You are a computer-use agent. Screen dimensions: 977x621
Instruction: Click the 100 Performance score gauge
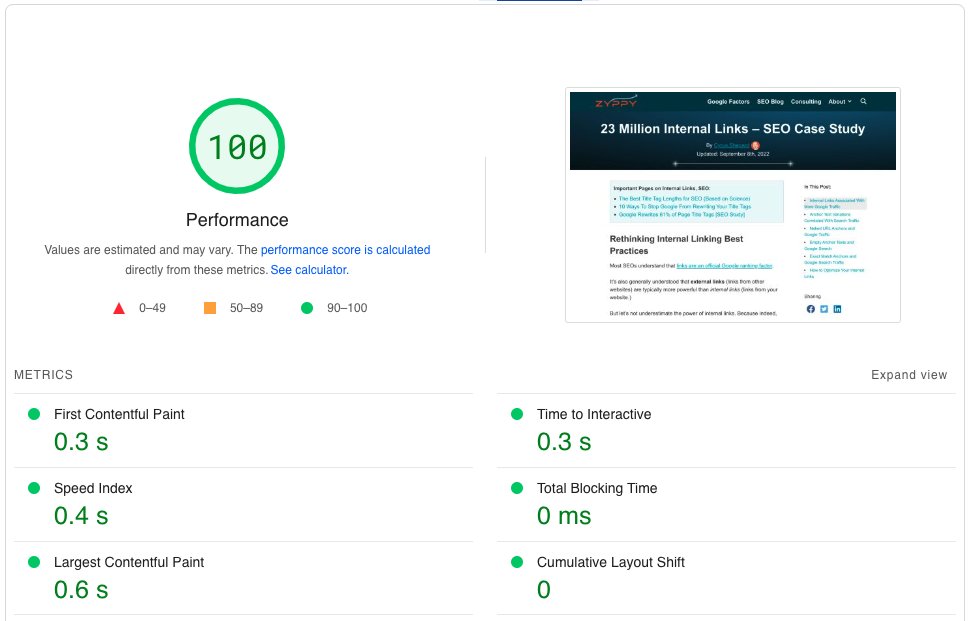click(x=236, y=146)
